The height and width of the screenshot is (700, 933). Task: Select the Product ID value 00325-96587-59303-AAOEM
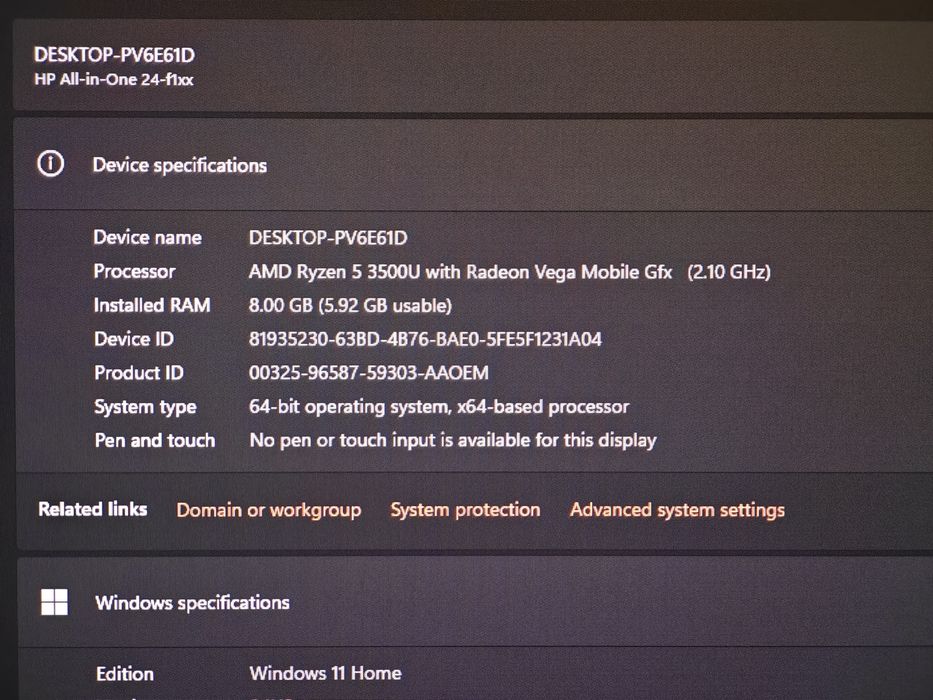coord(368,373)
